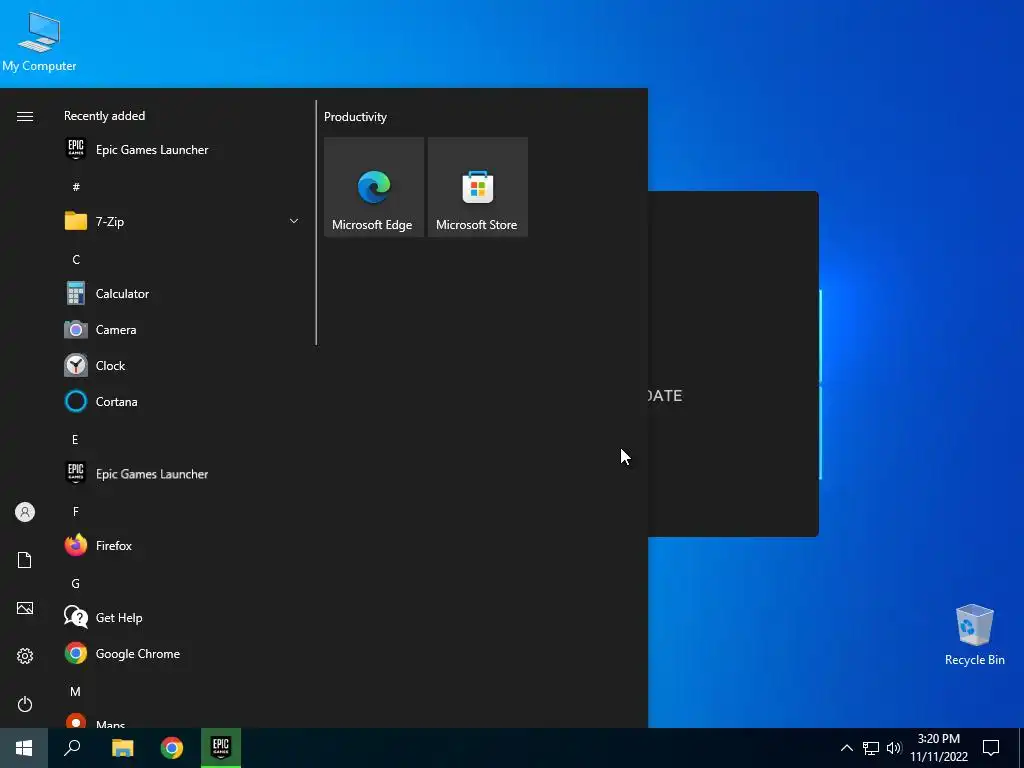Click the Power button in Start
The image size is (1024, 768).
25,704
